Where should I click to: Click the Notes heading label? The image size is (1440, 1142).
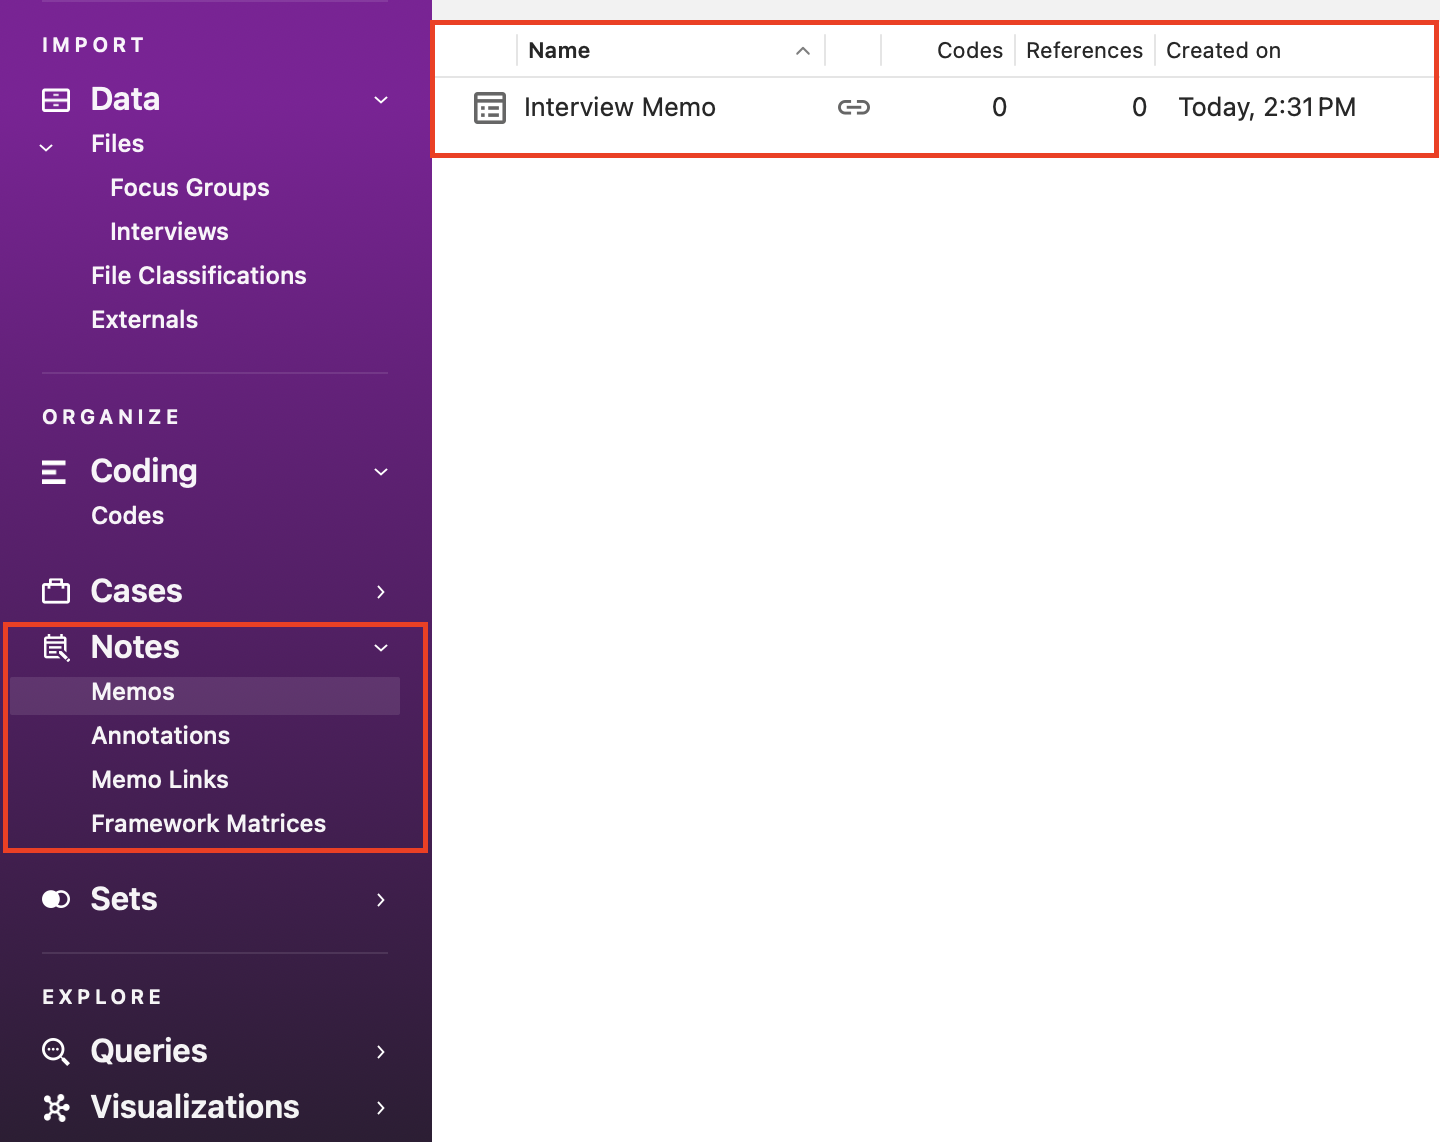tap(135, 647)
